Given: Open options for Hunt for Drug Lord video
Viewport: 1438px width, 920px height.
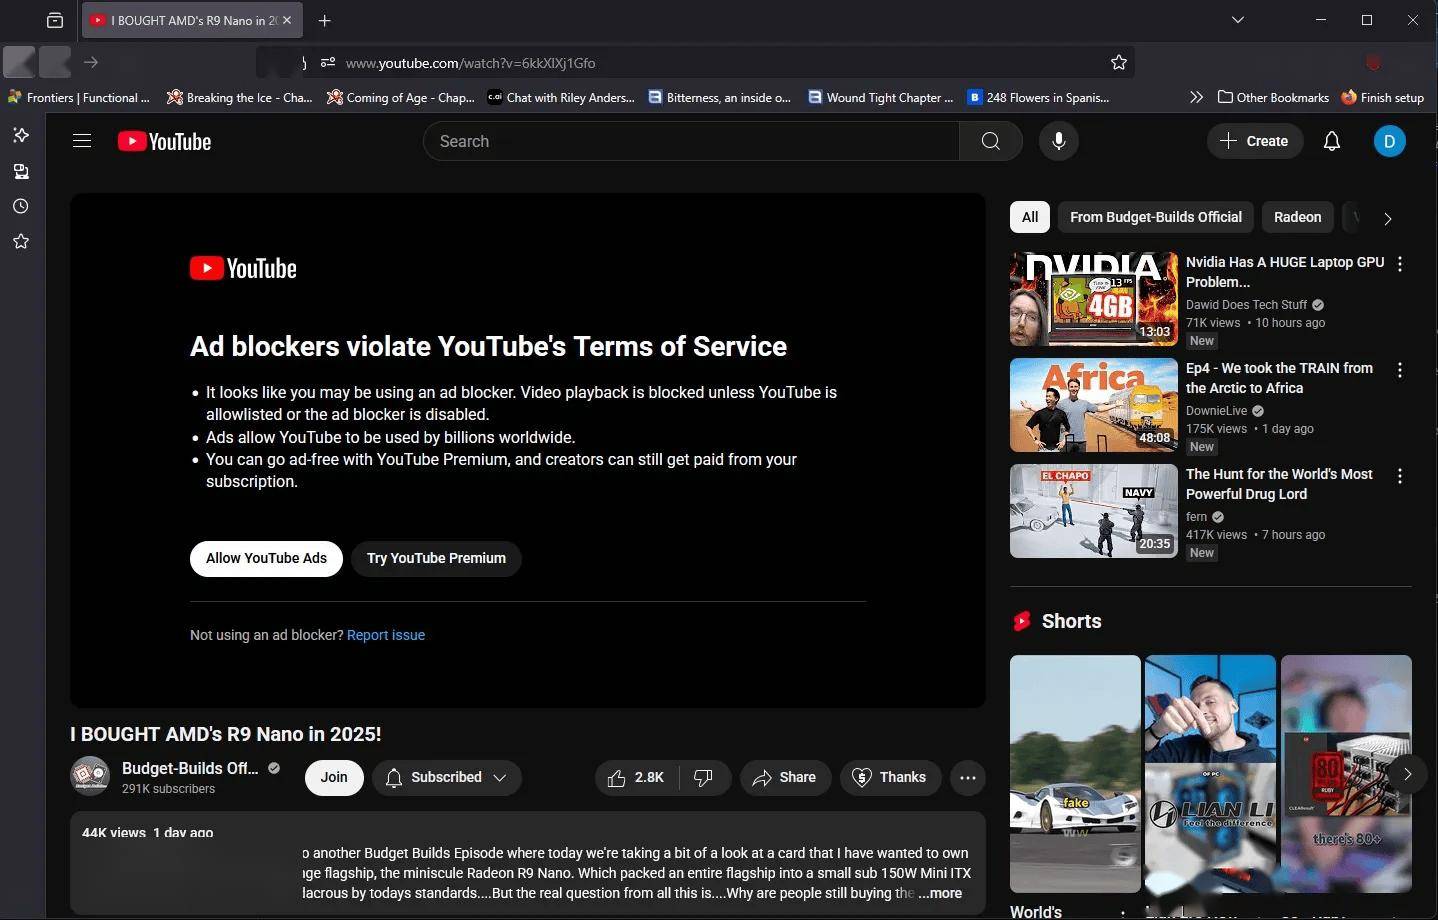Looking at the screenshot, I should coord(1400,476).
